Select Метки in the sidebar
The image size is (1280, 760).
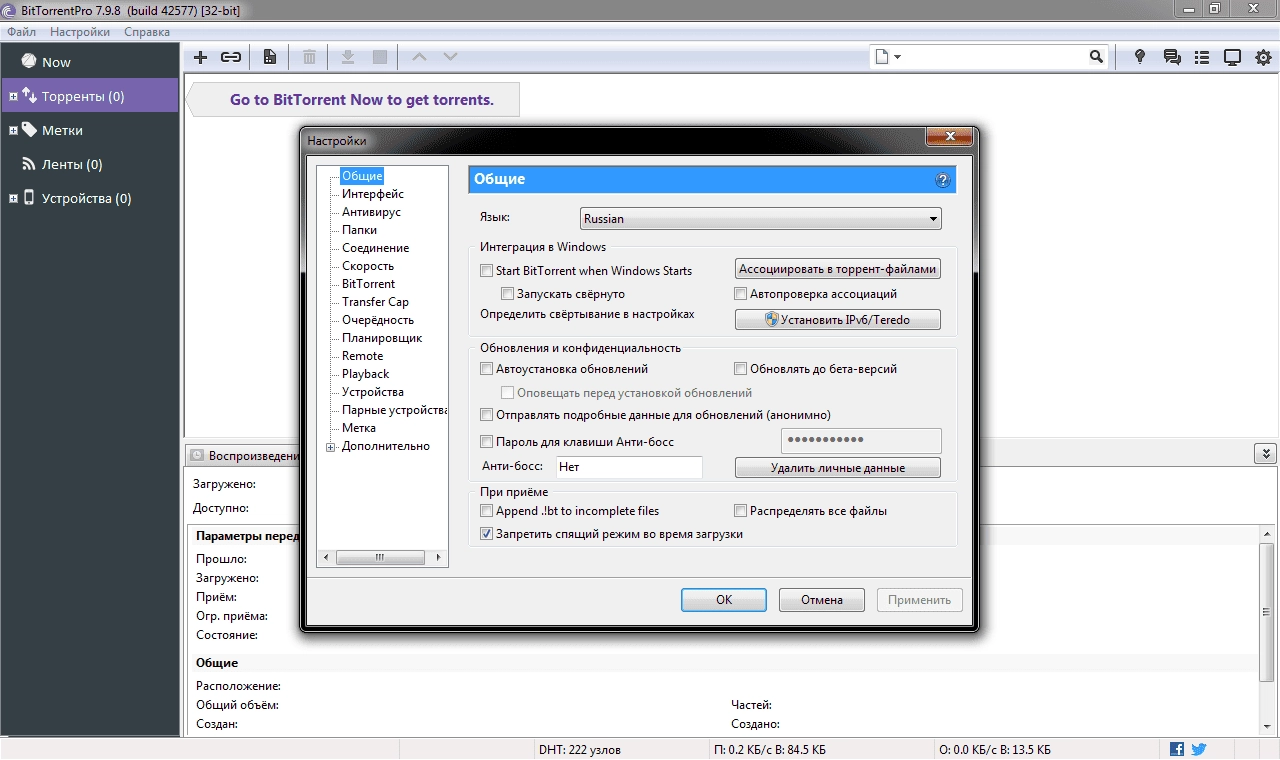tap(90, 130)
